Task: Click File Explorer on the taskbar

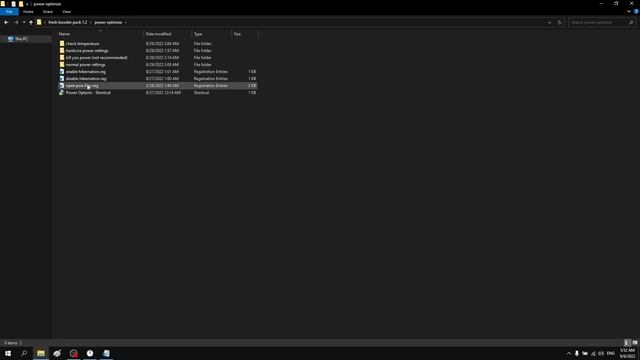Action: point(41,353)
